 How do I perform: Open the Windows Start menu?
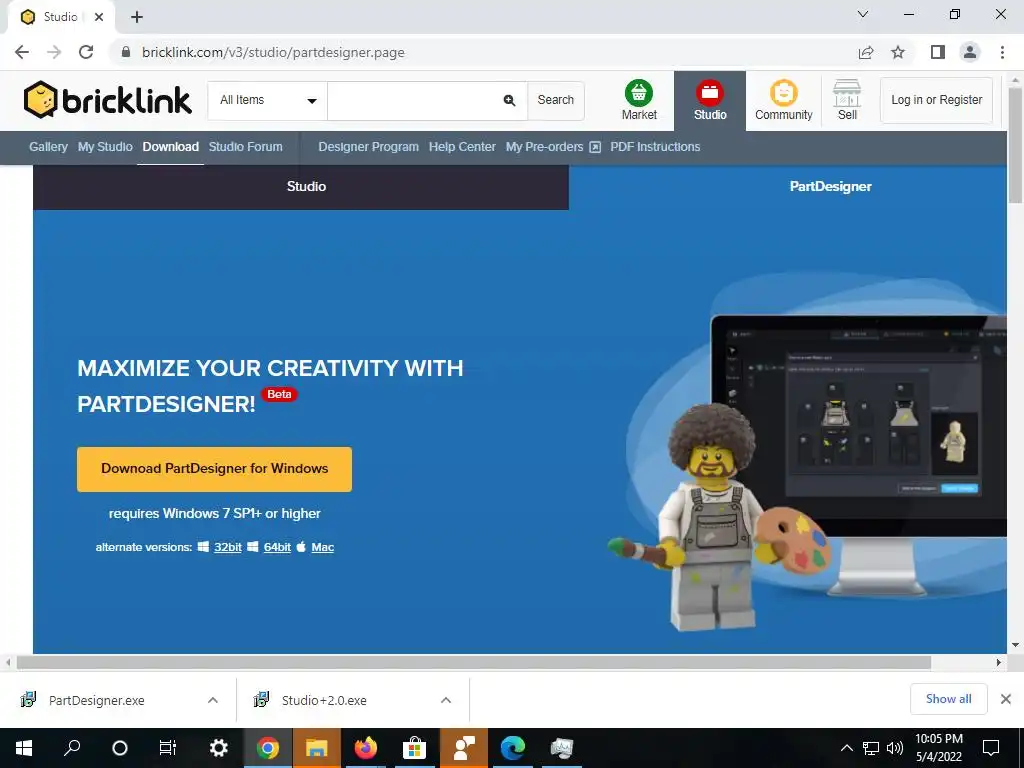pyautogui.click(x=24, y=748)
